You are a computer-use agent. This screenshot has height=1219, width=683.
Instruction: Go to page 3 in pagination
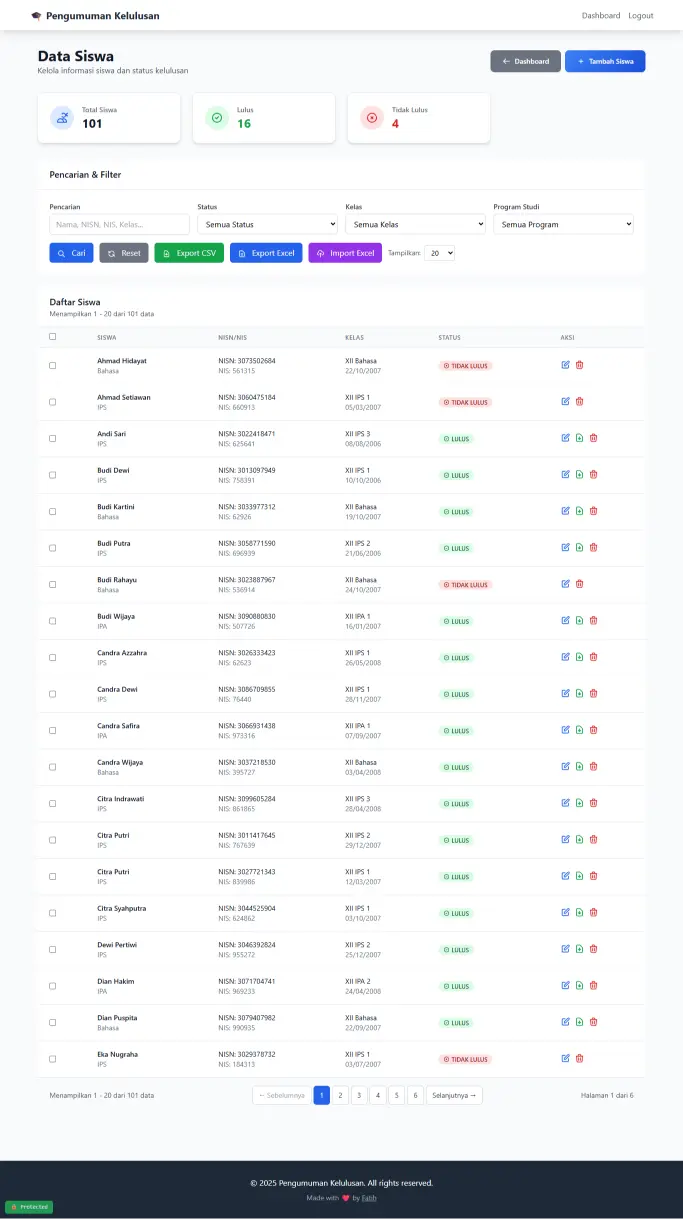(x=359, y=1095)
